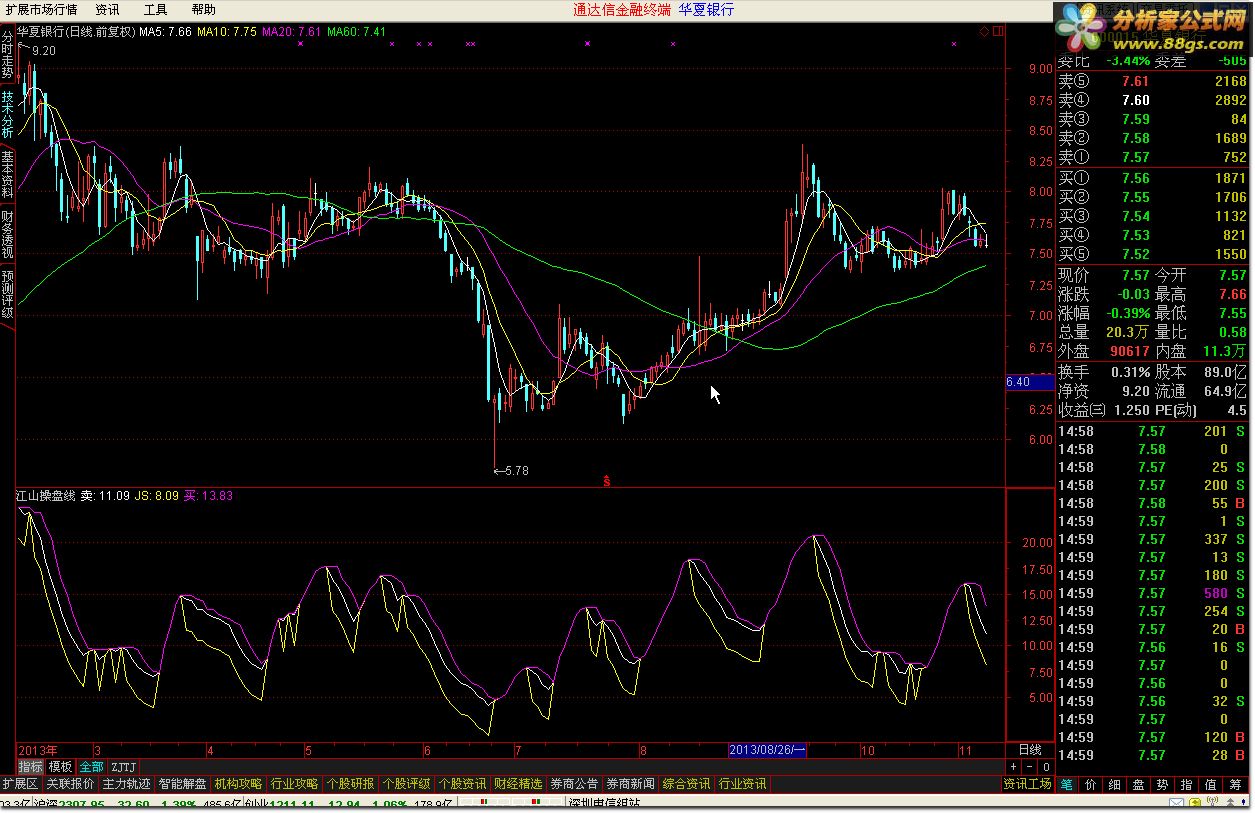Viewport: 1255px width, 813px height.
Task: Open 财务透视 side tab
Action: [x=7, y=234]
